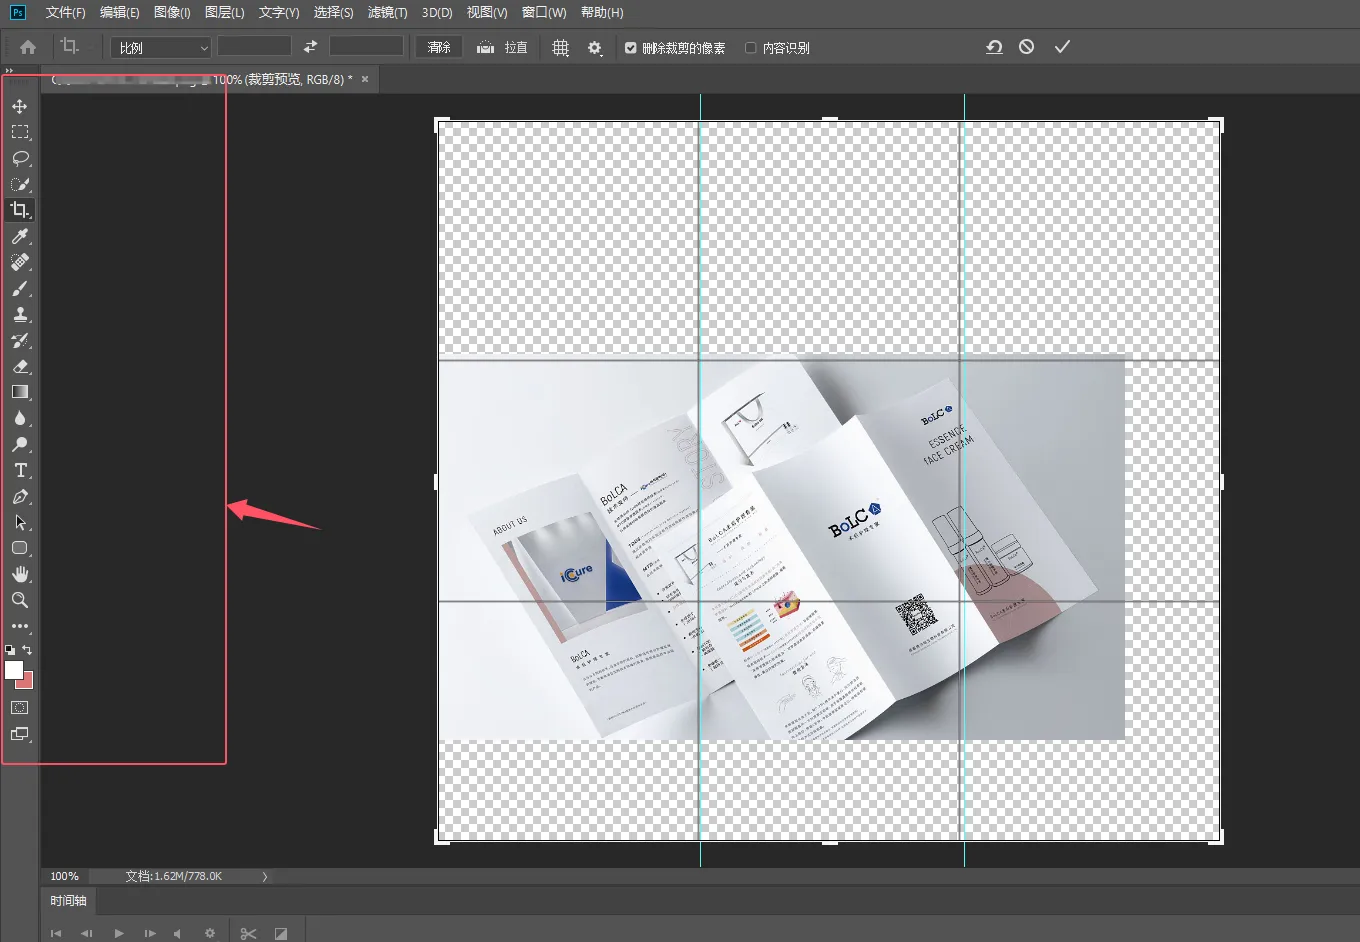Select the Dodge tool

pyautogui.click(x=20, y=444)
